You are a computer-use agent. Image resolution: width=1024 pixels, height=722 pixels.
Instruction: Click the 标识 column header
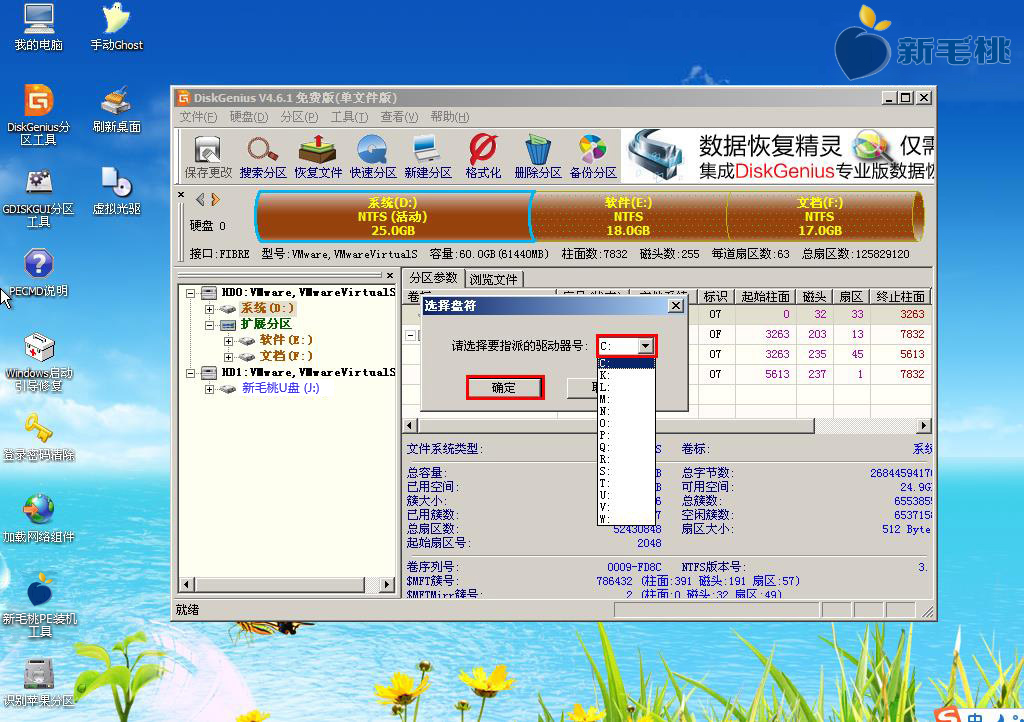715,297
